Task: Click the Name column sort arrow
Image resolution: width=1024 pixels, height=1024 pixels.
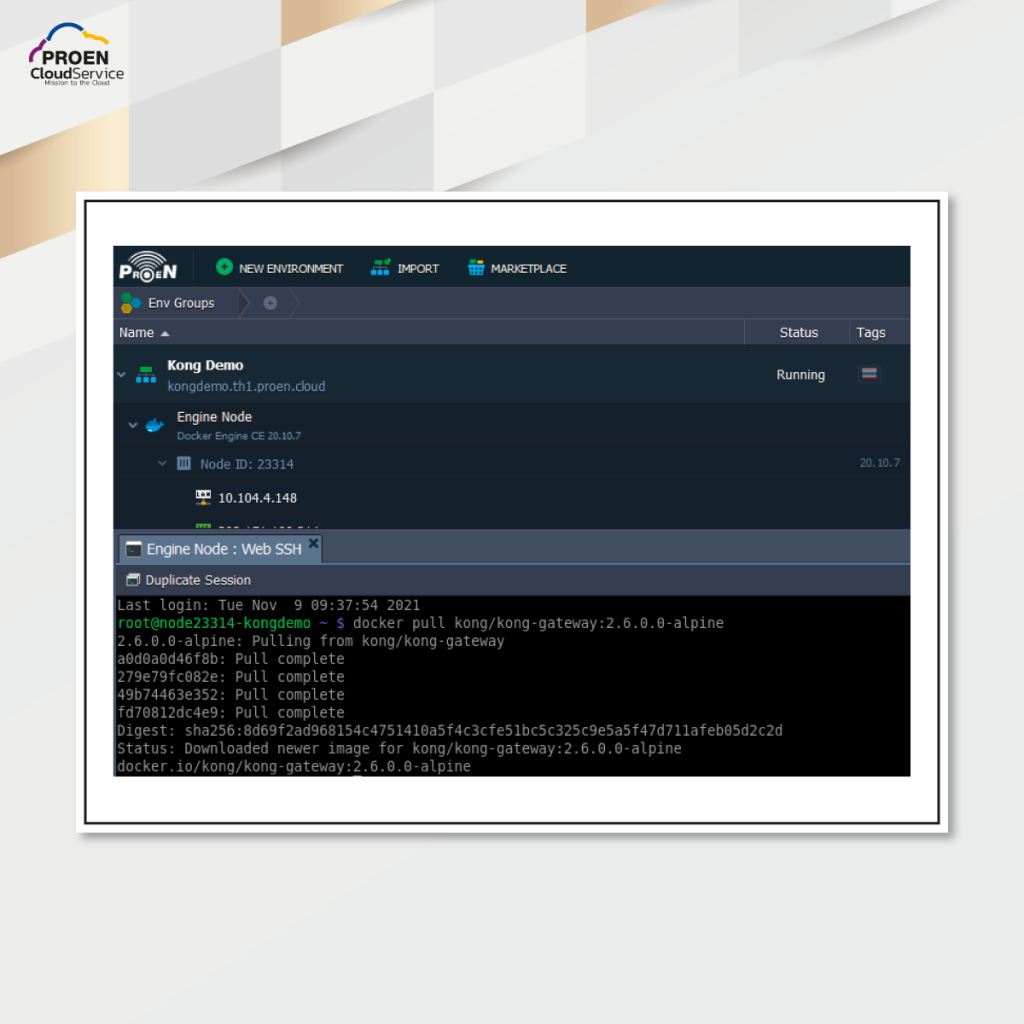Action: (x=165, y=334)
